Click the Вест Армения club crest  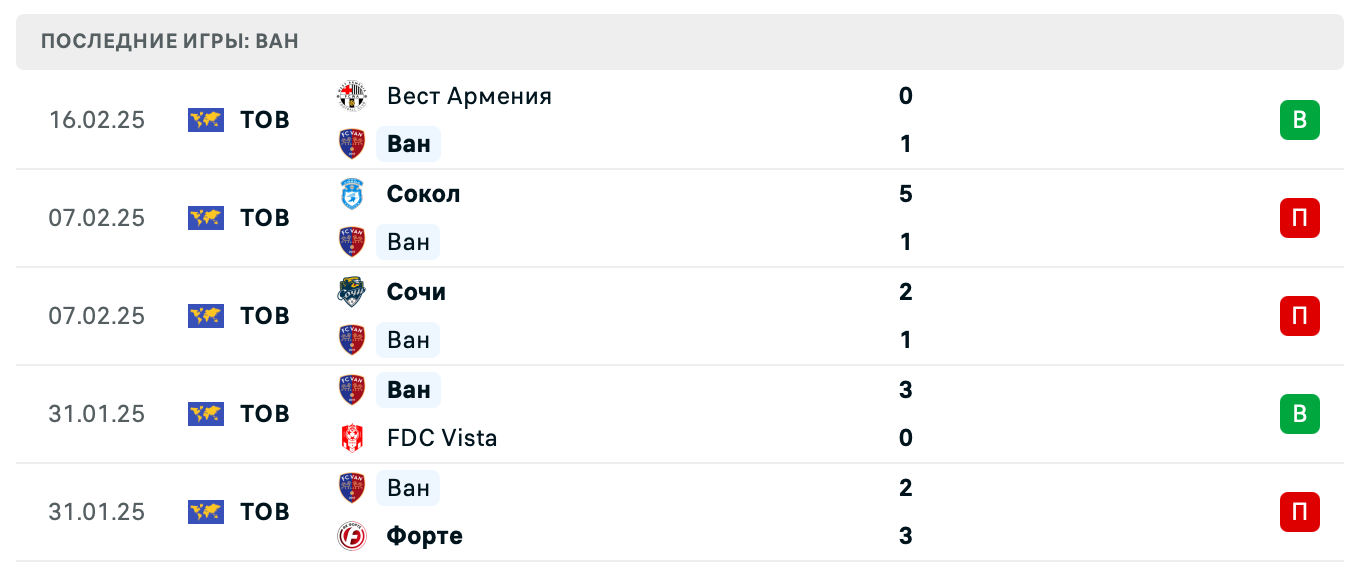pyautogui.click(x=352, y=96)
